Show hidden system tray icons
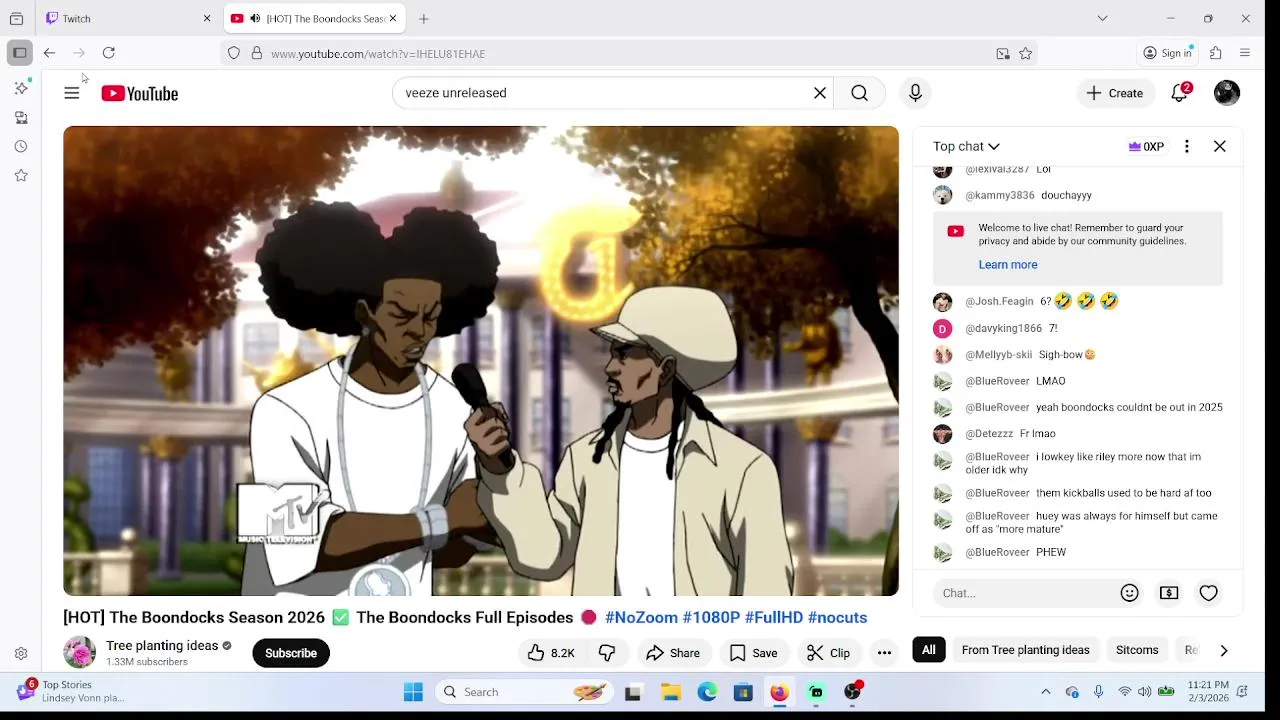 [1046, 692]
